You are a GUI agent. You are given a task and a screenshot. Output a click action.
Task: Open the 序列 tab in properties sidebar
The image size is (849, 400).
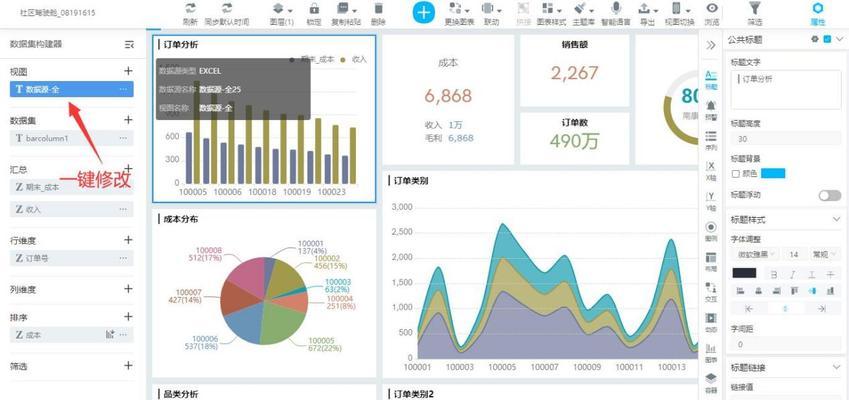711,140
